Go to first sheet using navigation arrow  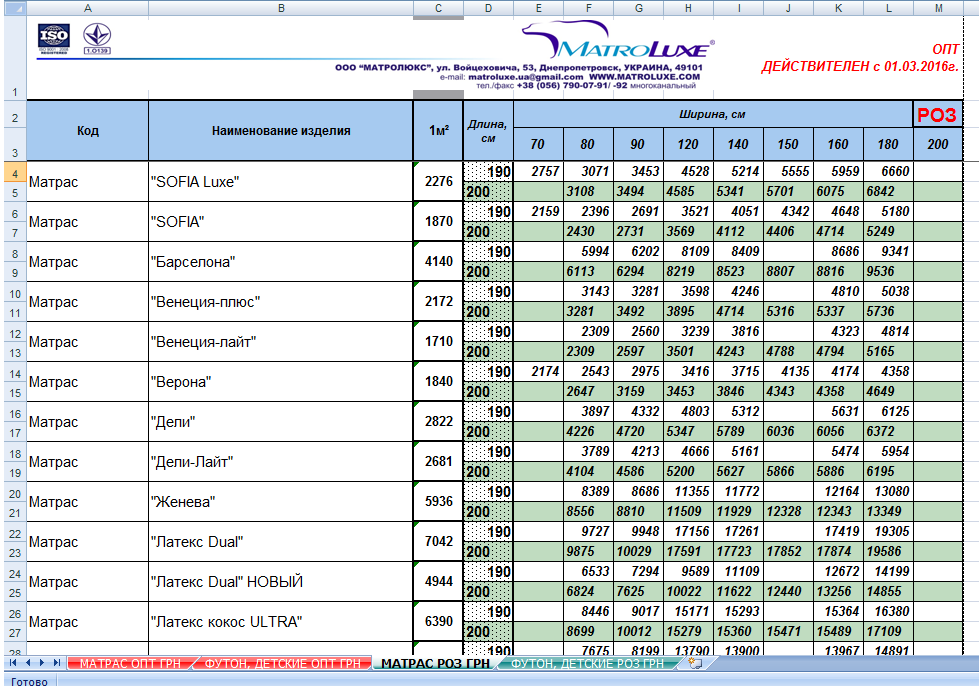point(12,663)
